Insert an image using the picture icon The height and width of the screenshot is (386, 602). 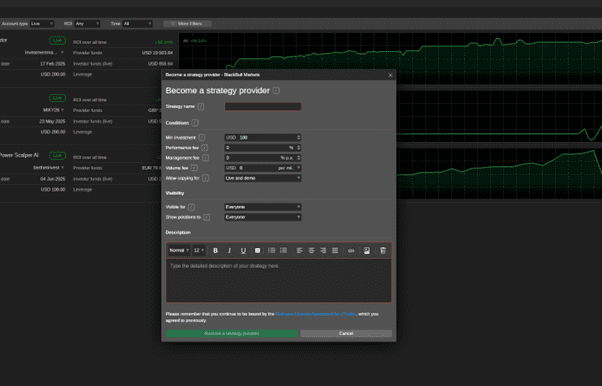pos(367,250)
